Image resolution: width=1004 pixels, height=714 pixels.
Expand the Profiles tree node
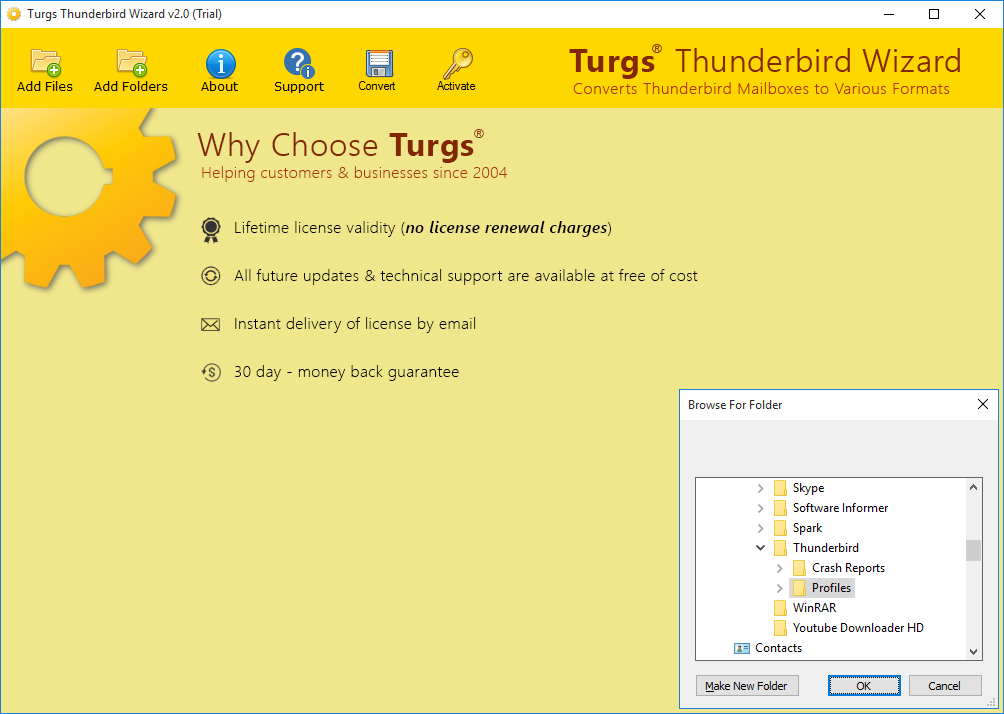pyautogui.click(x=779, y=588)
